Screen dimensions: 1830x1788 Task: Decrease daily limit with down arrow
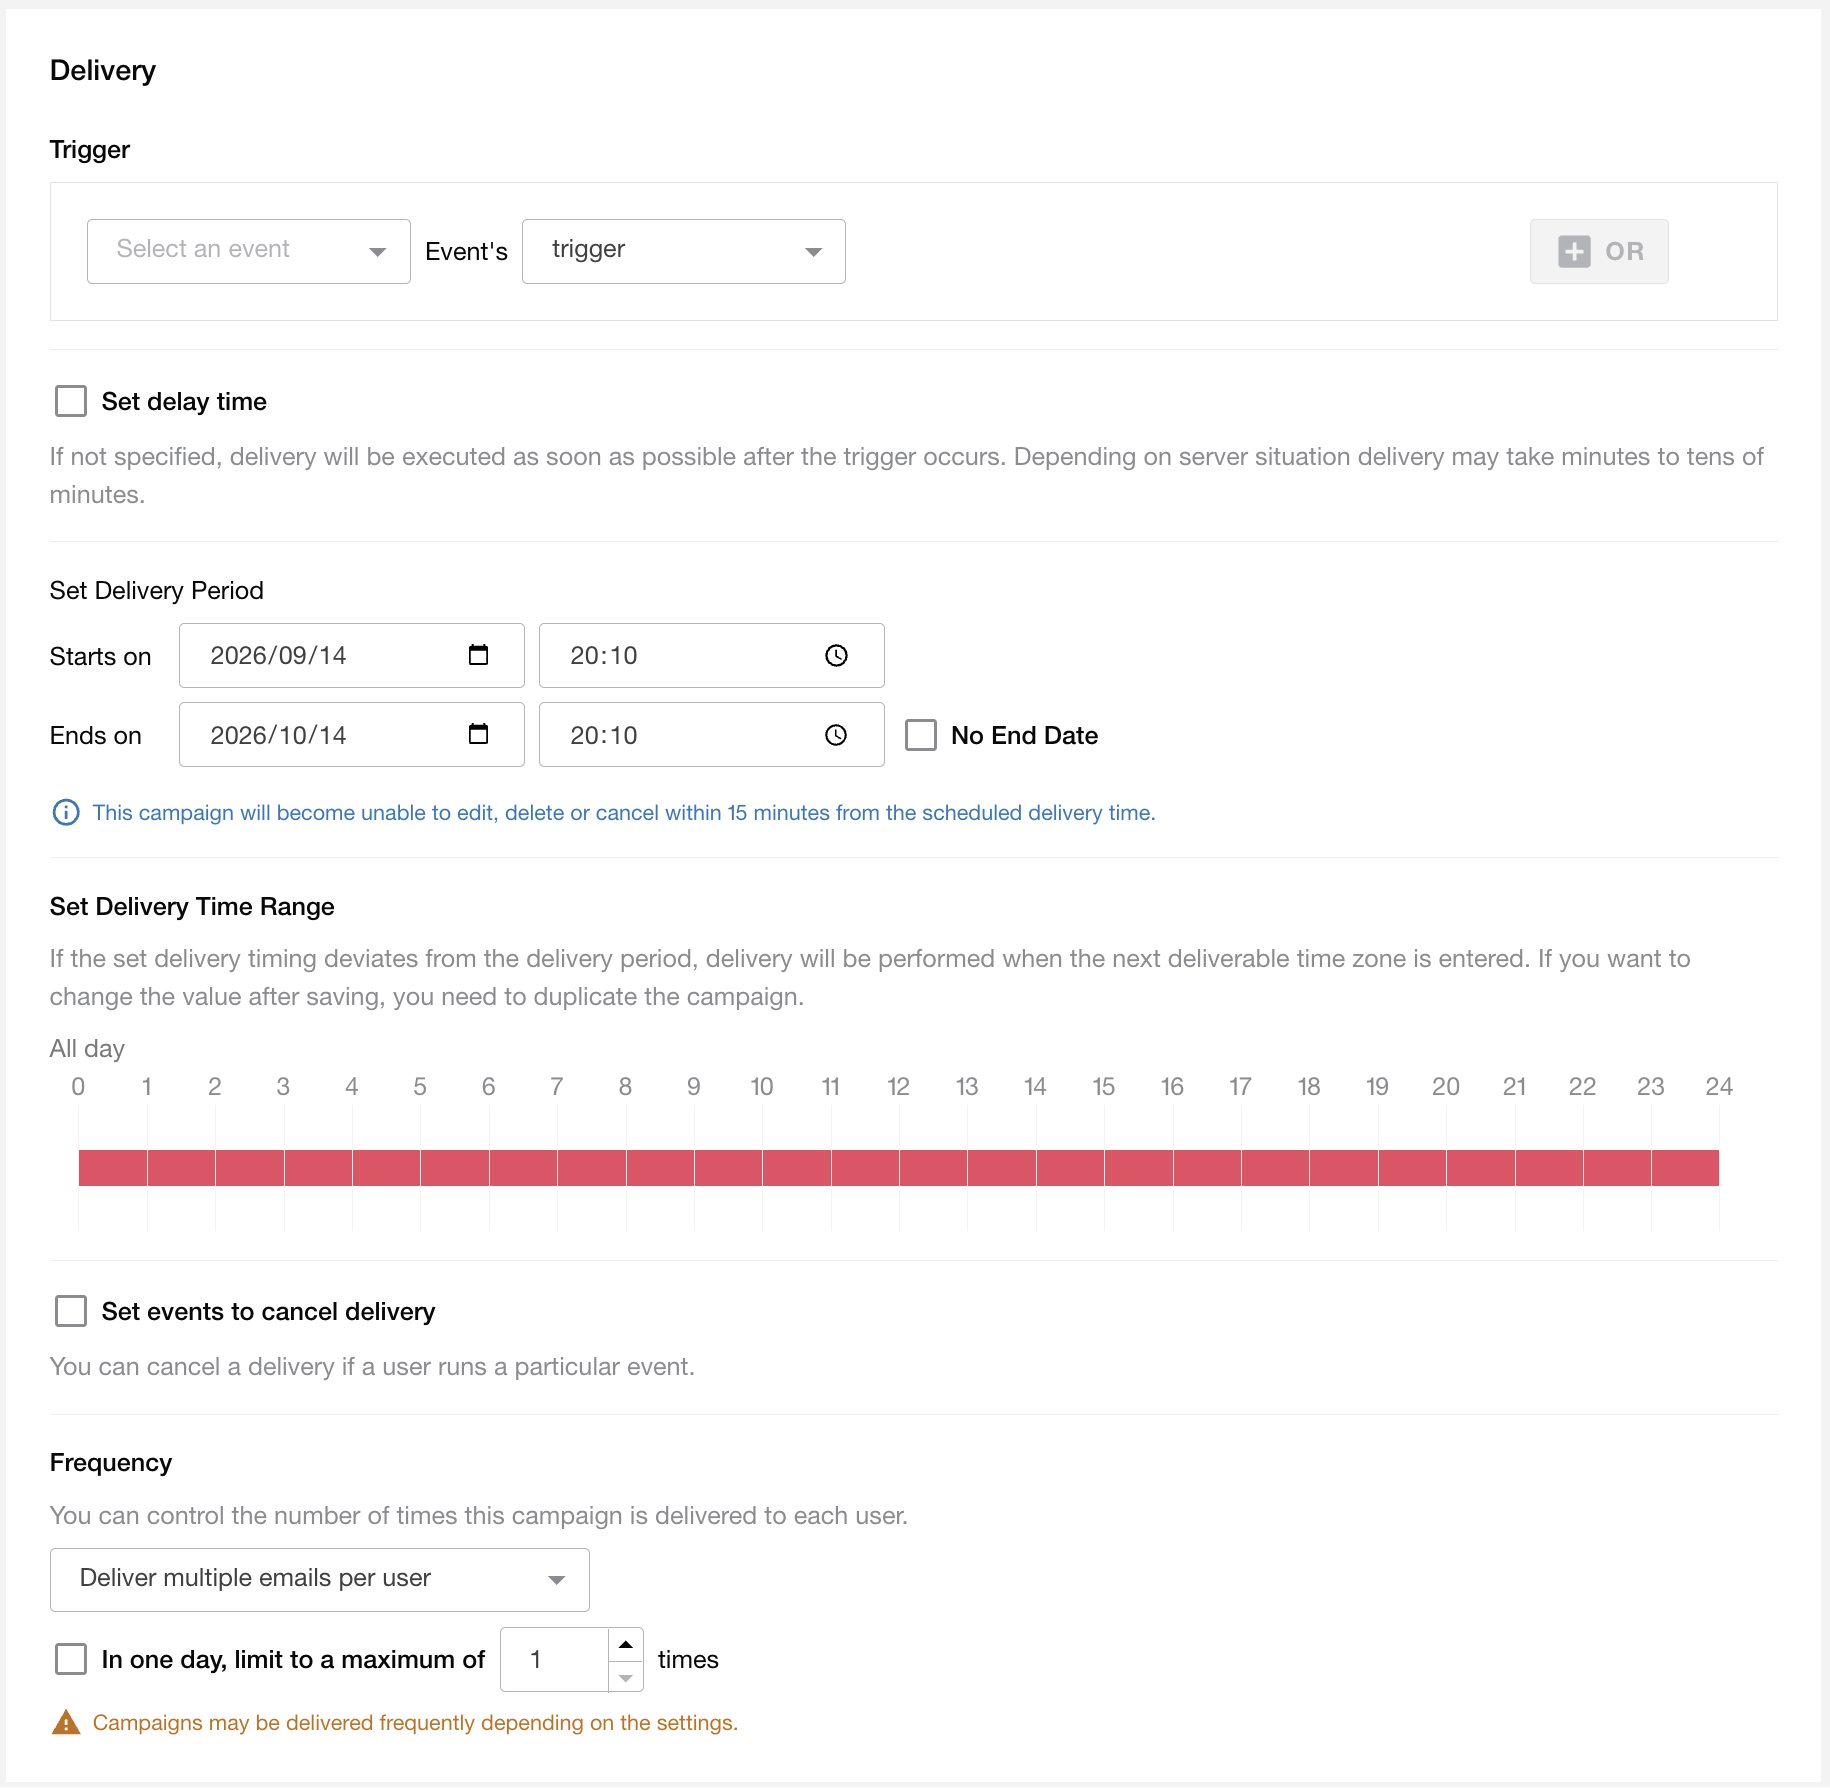coord(626,1677)
